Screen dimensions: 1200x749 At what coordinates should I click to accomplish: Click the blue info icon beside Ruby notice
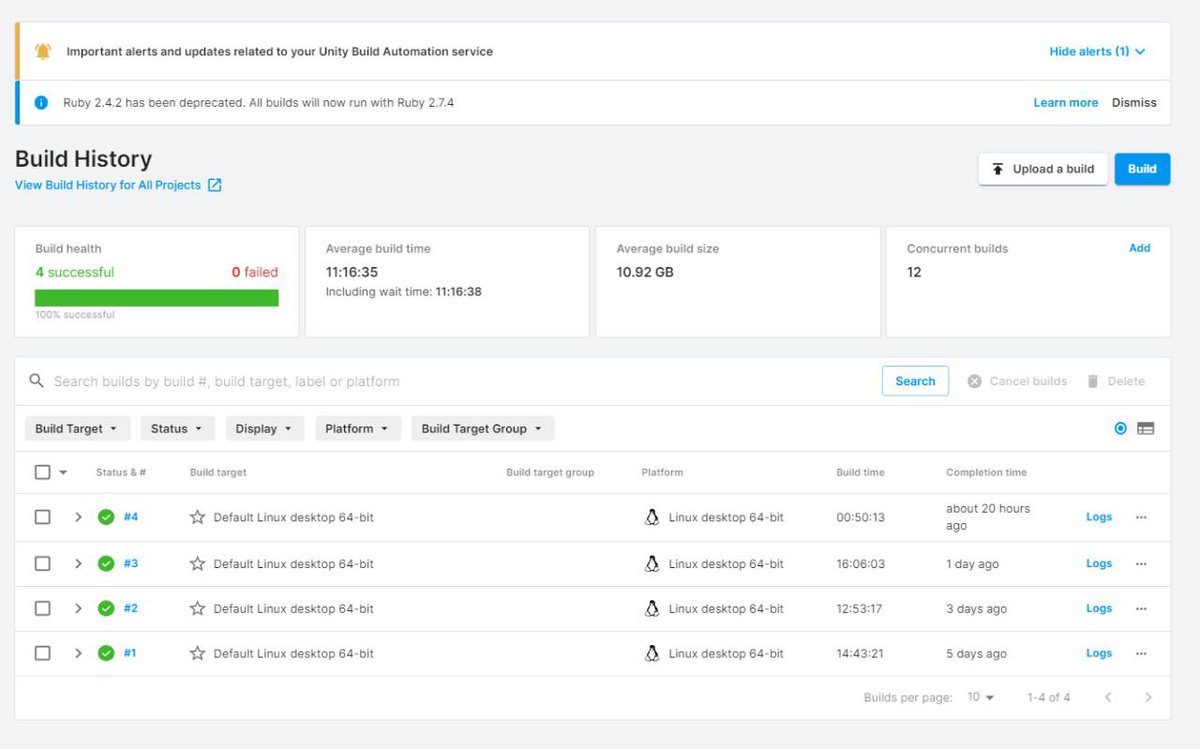[41, 102]
